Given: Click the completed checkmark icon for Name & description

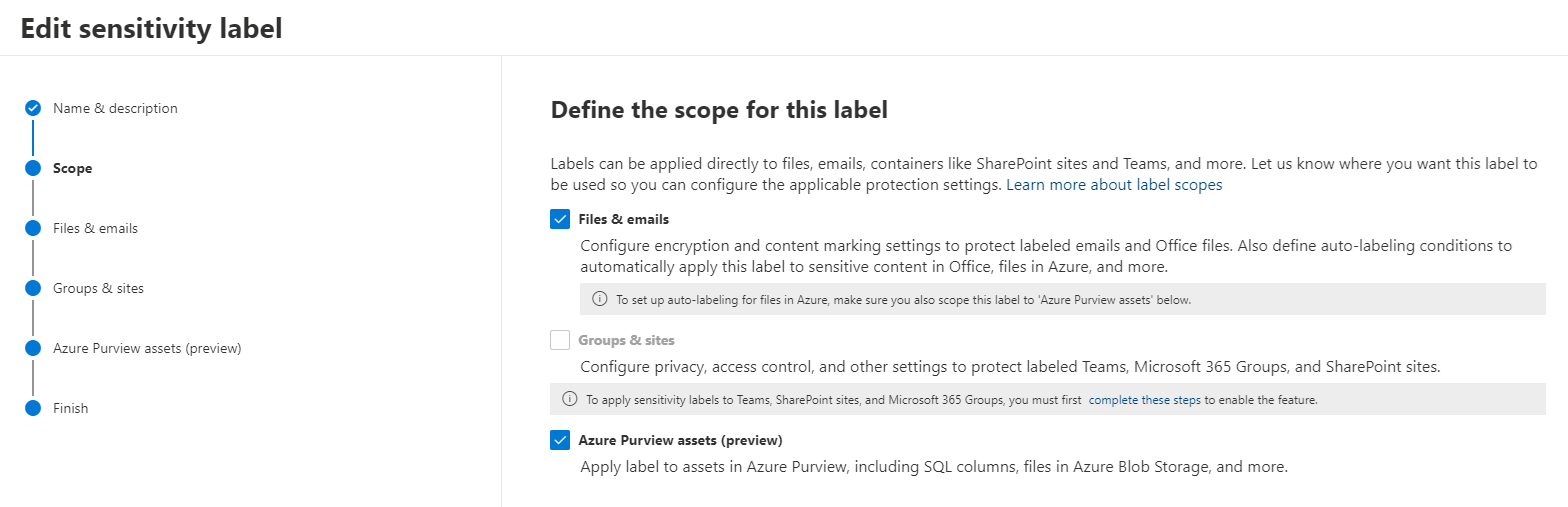Looking at the screenshot, I should tap(33, 108).
